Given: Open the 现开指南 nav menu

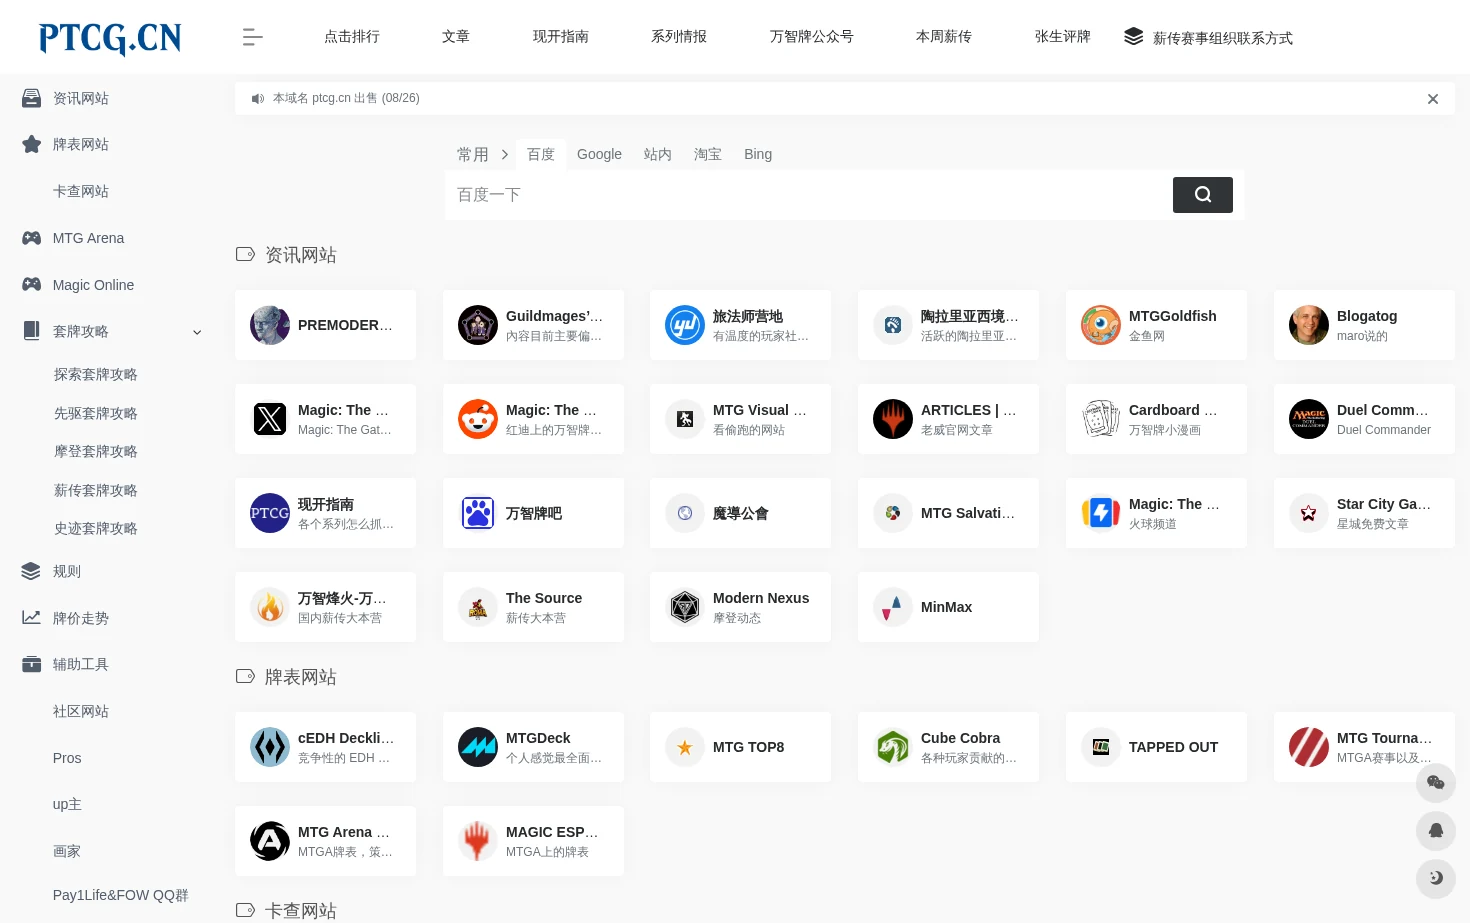Looking at the screenshot, I should click(x=561, y=36).
